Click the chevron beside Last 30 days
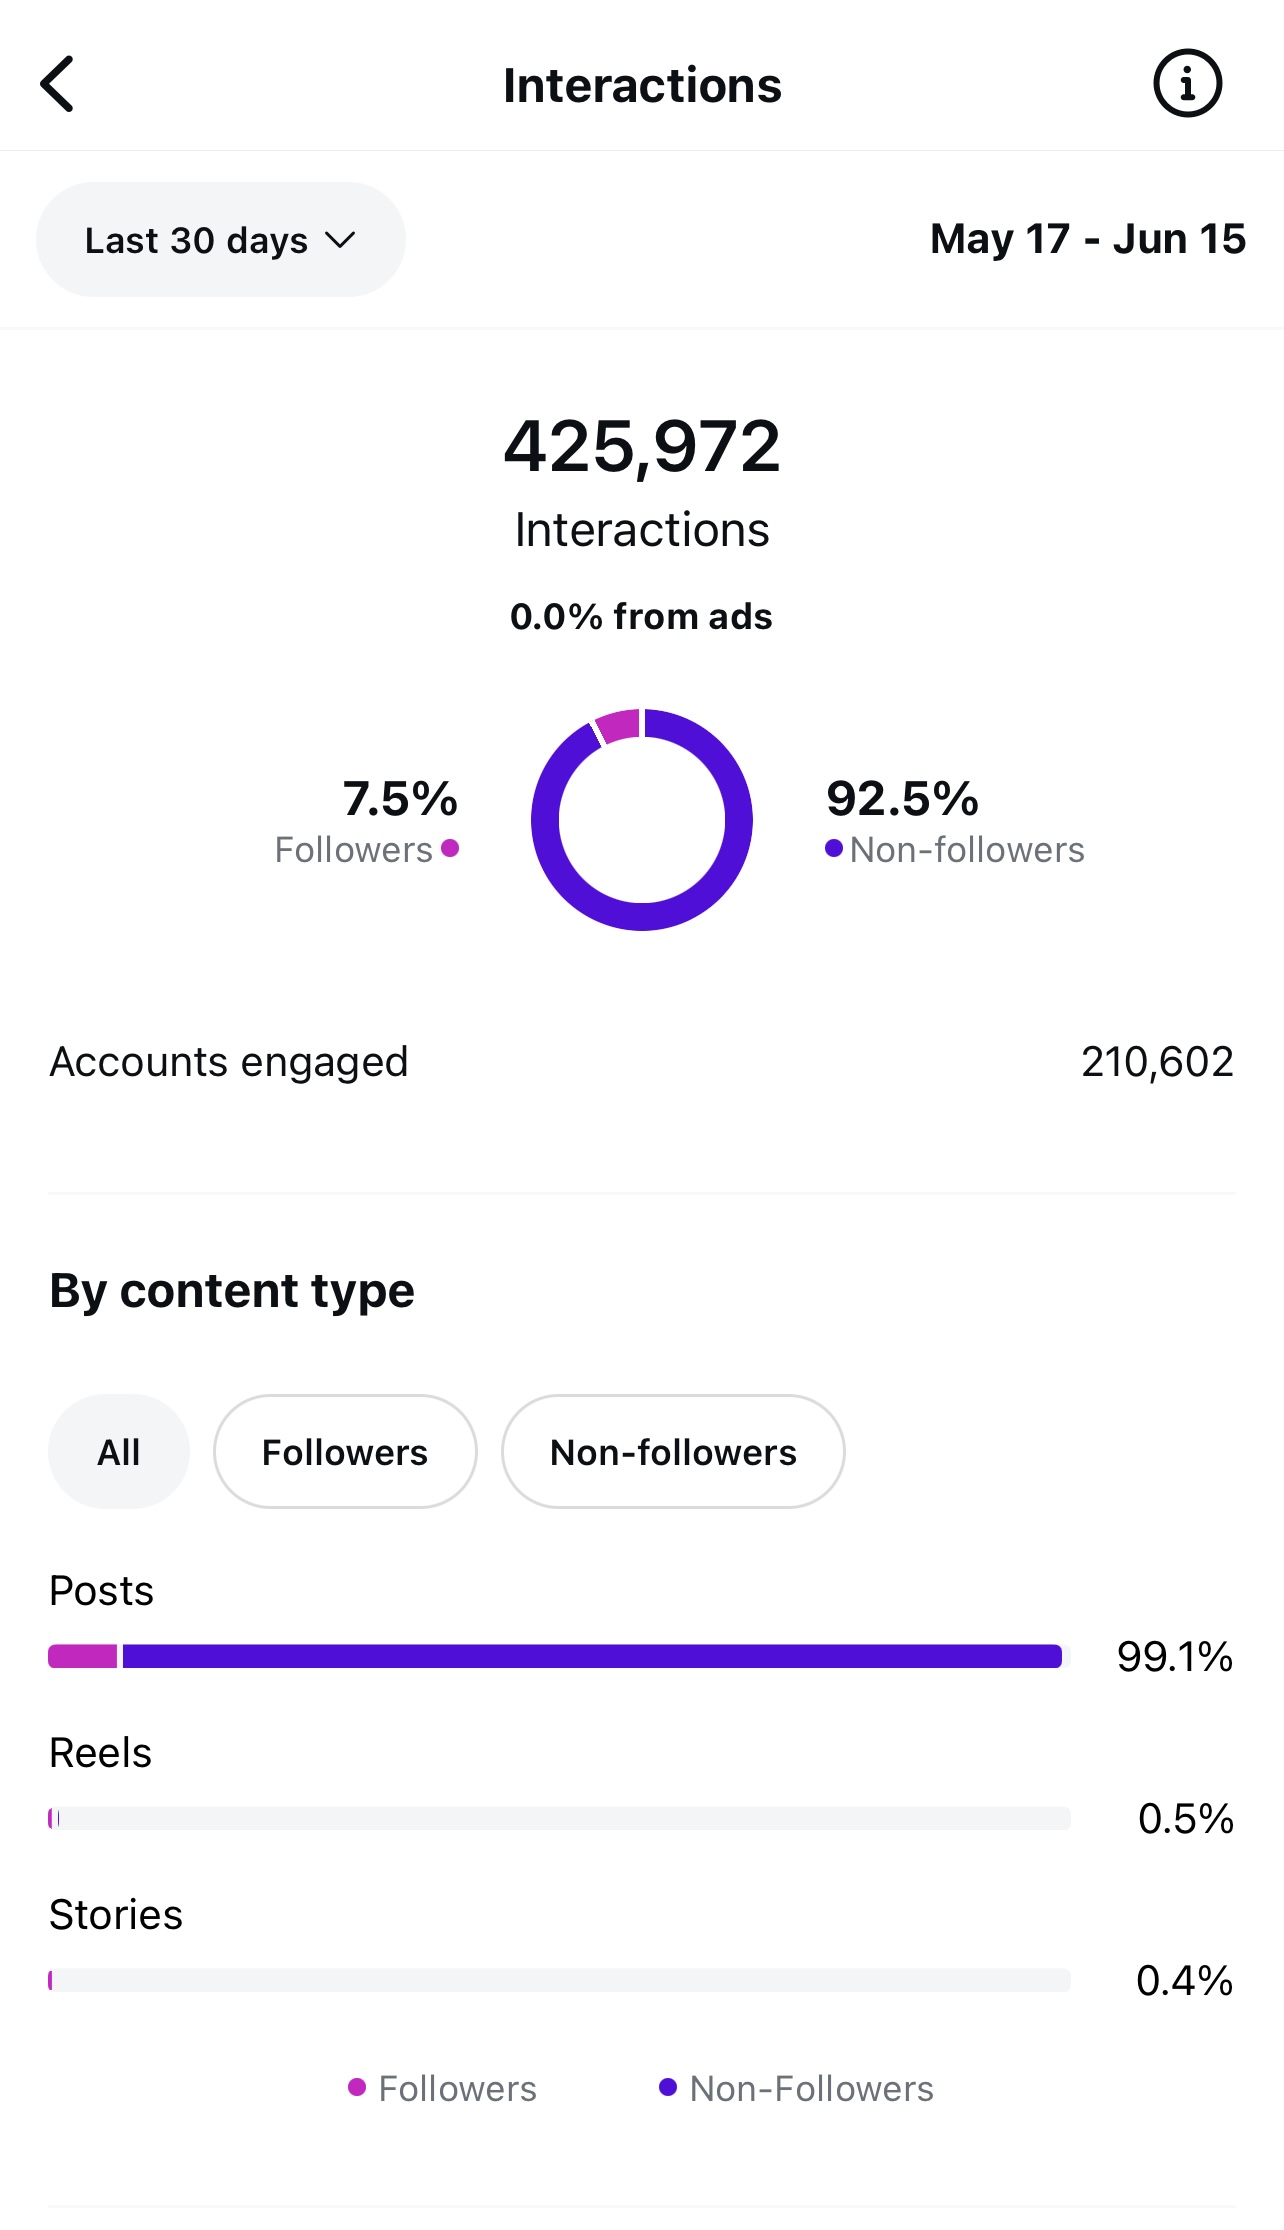1284x2230 pixels. pos(341,240)
